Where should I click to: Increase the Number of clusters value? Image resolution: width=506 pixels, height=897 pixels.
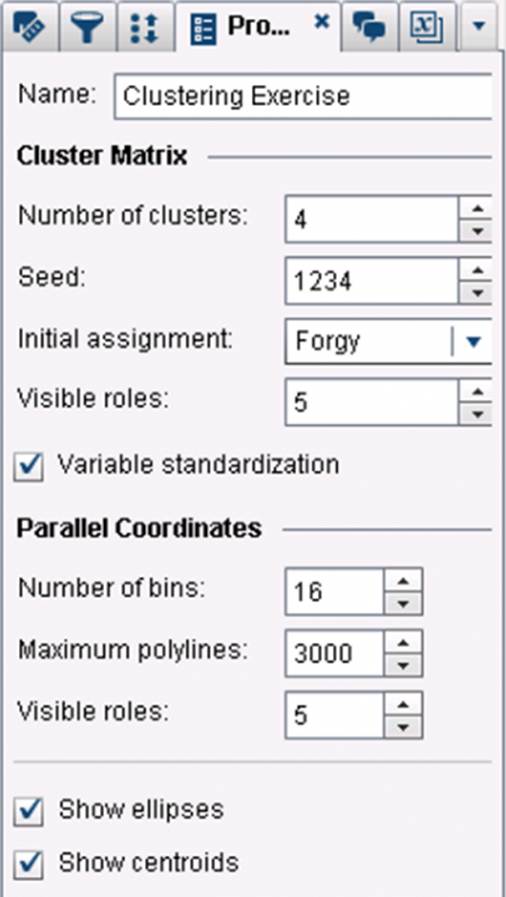click(x=476, y=208)
